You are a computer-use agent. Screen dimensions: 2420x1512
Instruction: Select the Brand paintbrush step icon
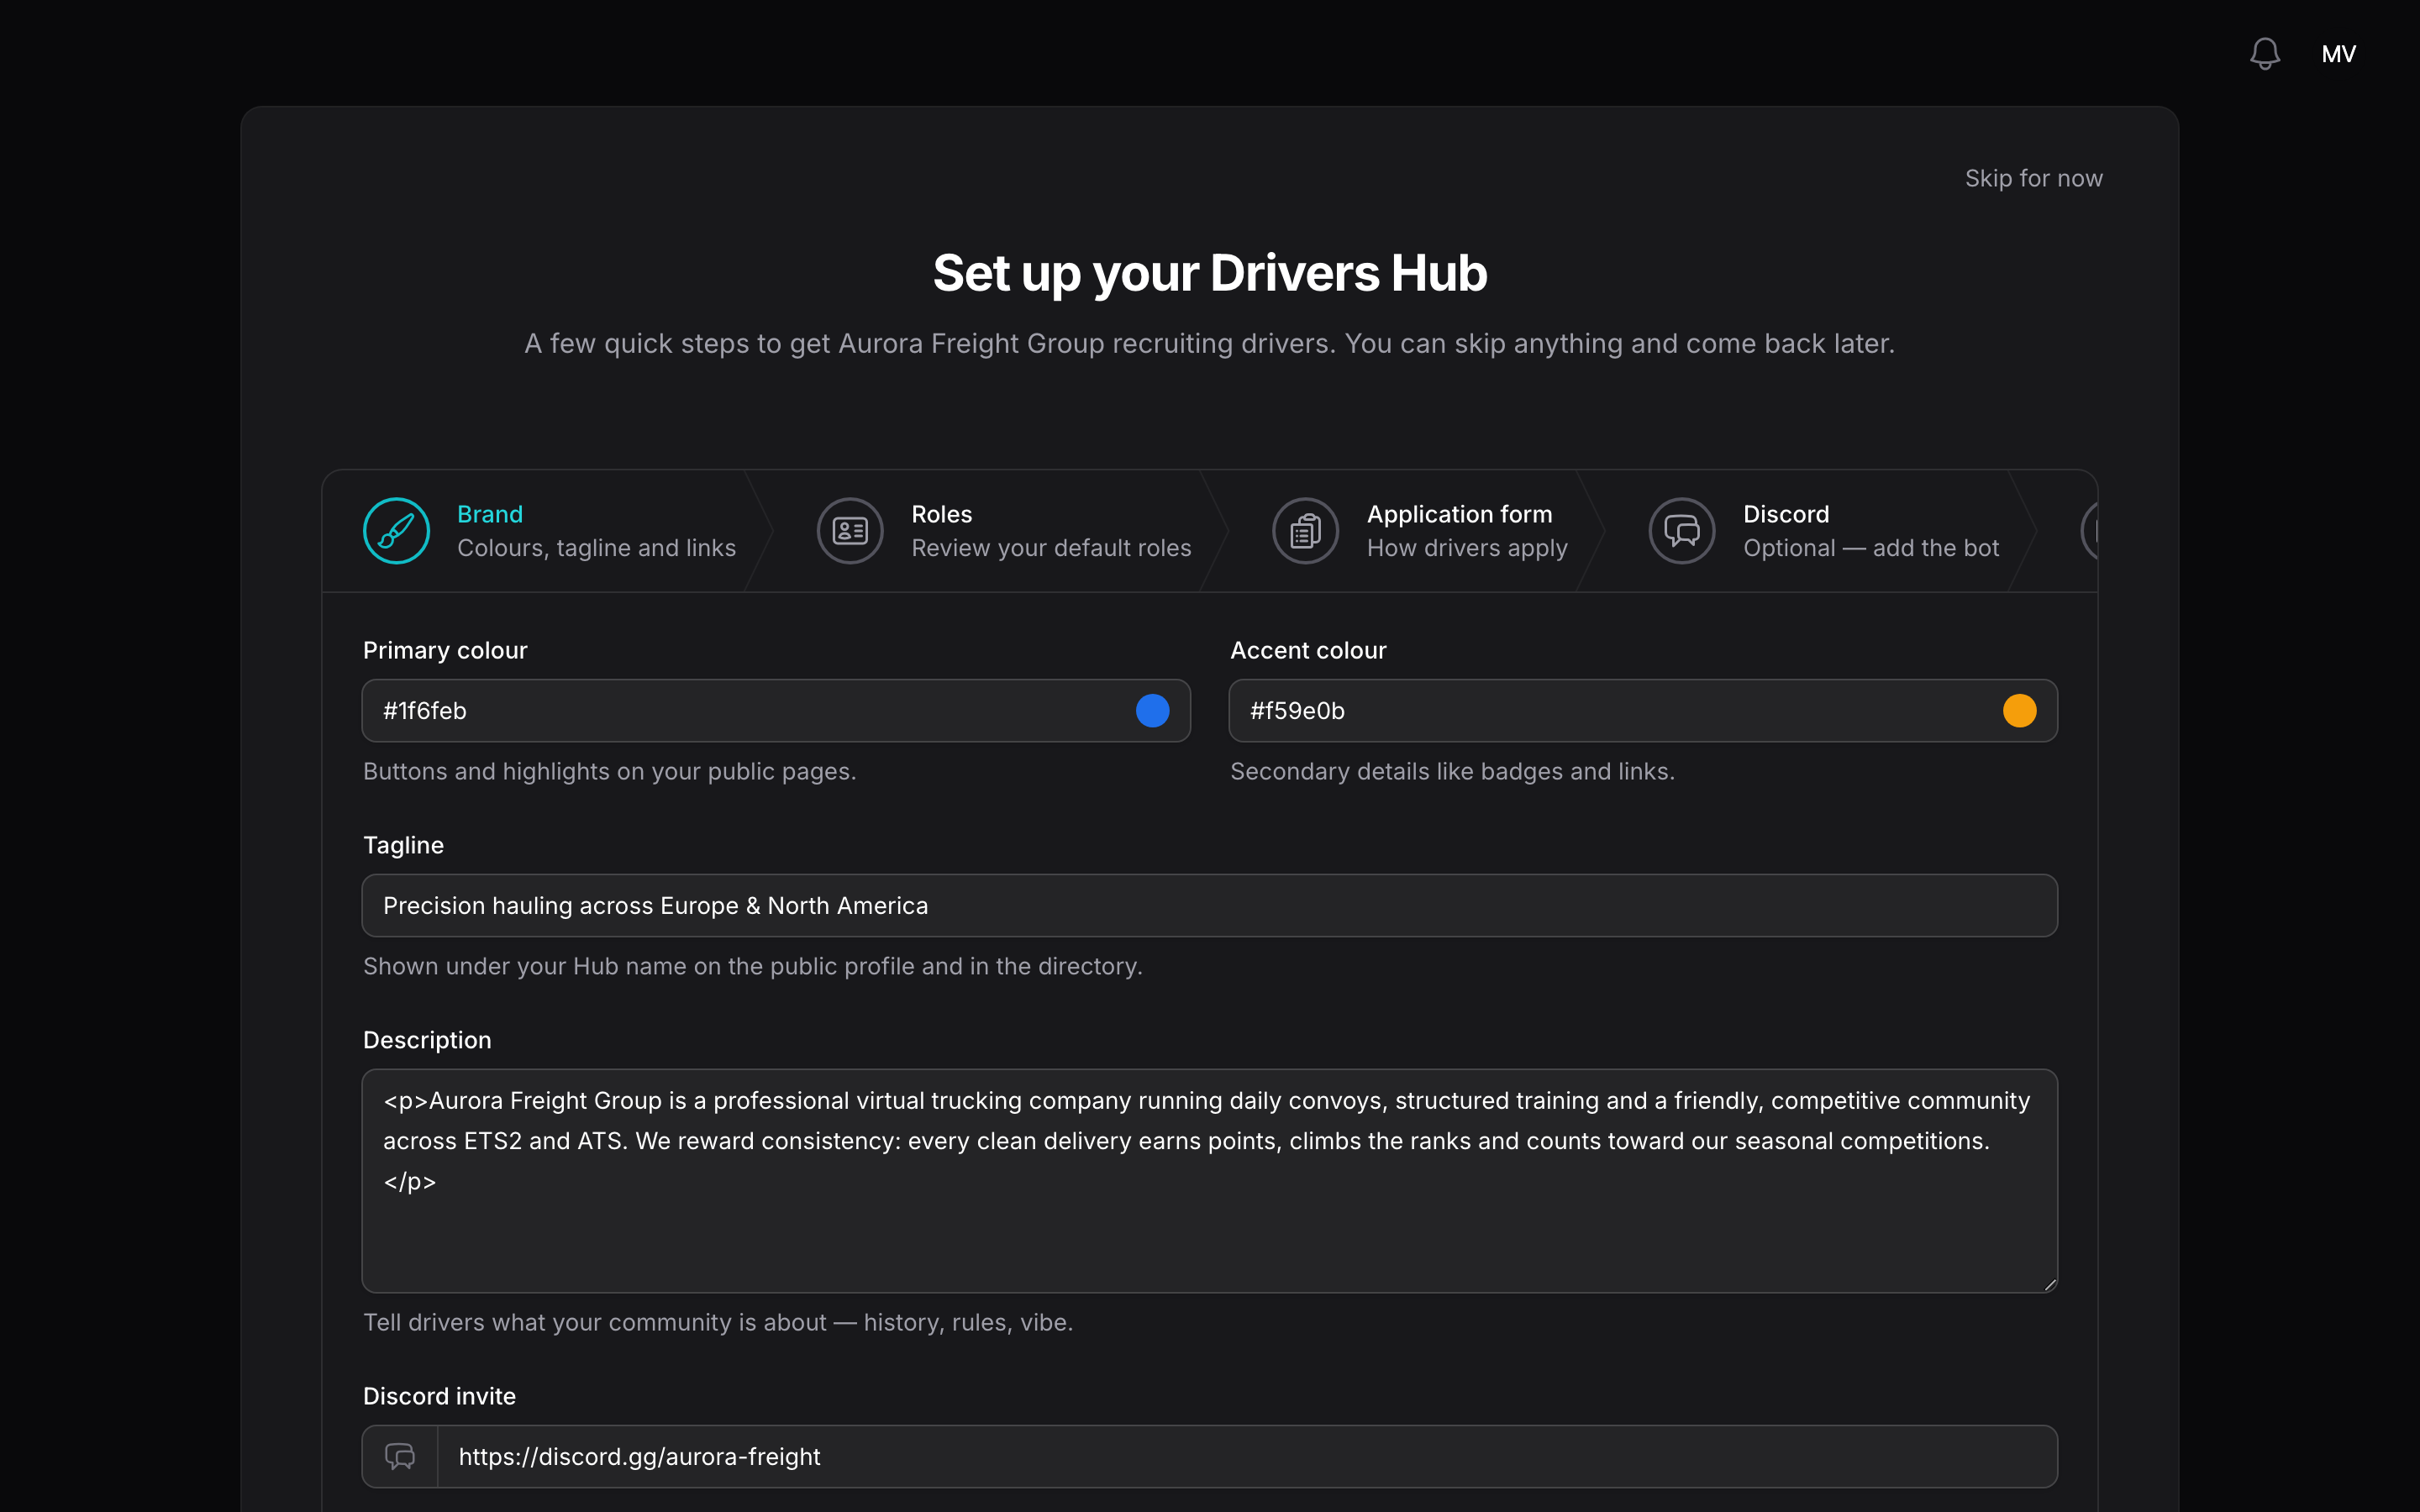[x=396, y=531]
